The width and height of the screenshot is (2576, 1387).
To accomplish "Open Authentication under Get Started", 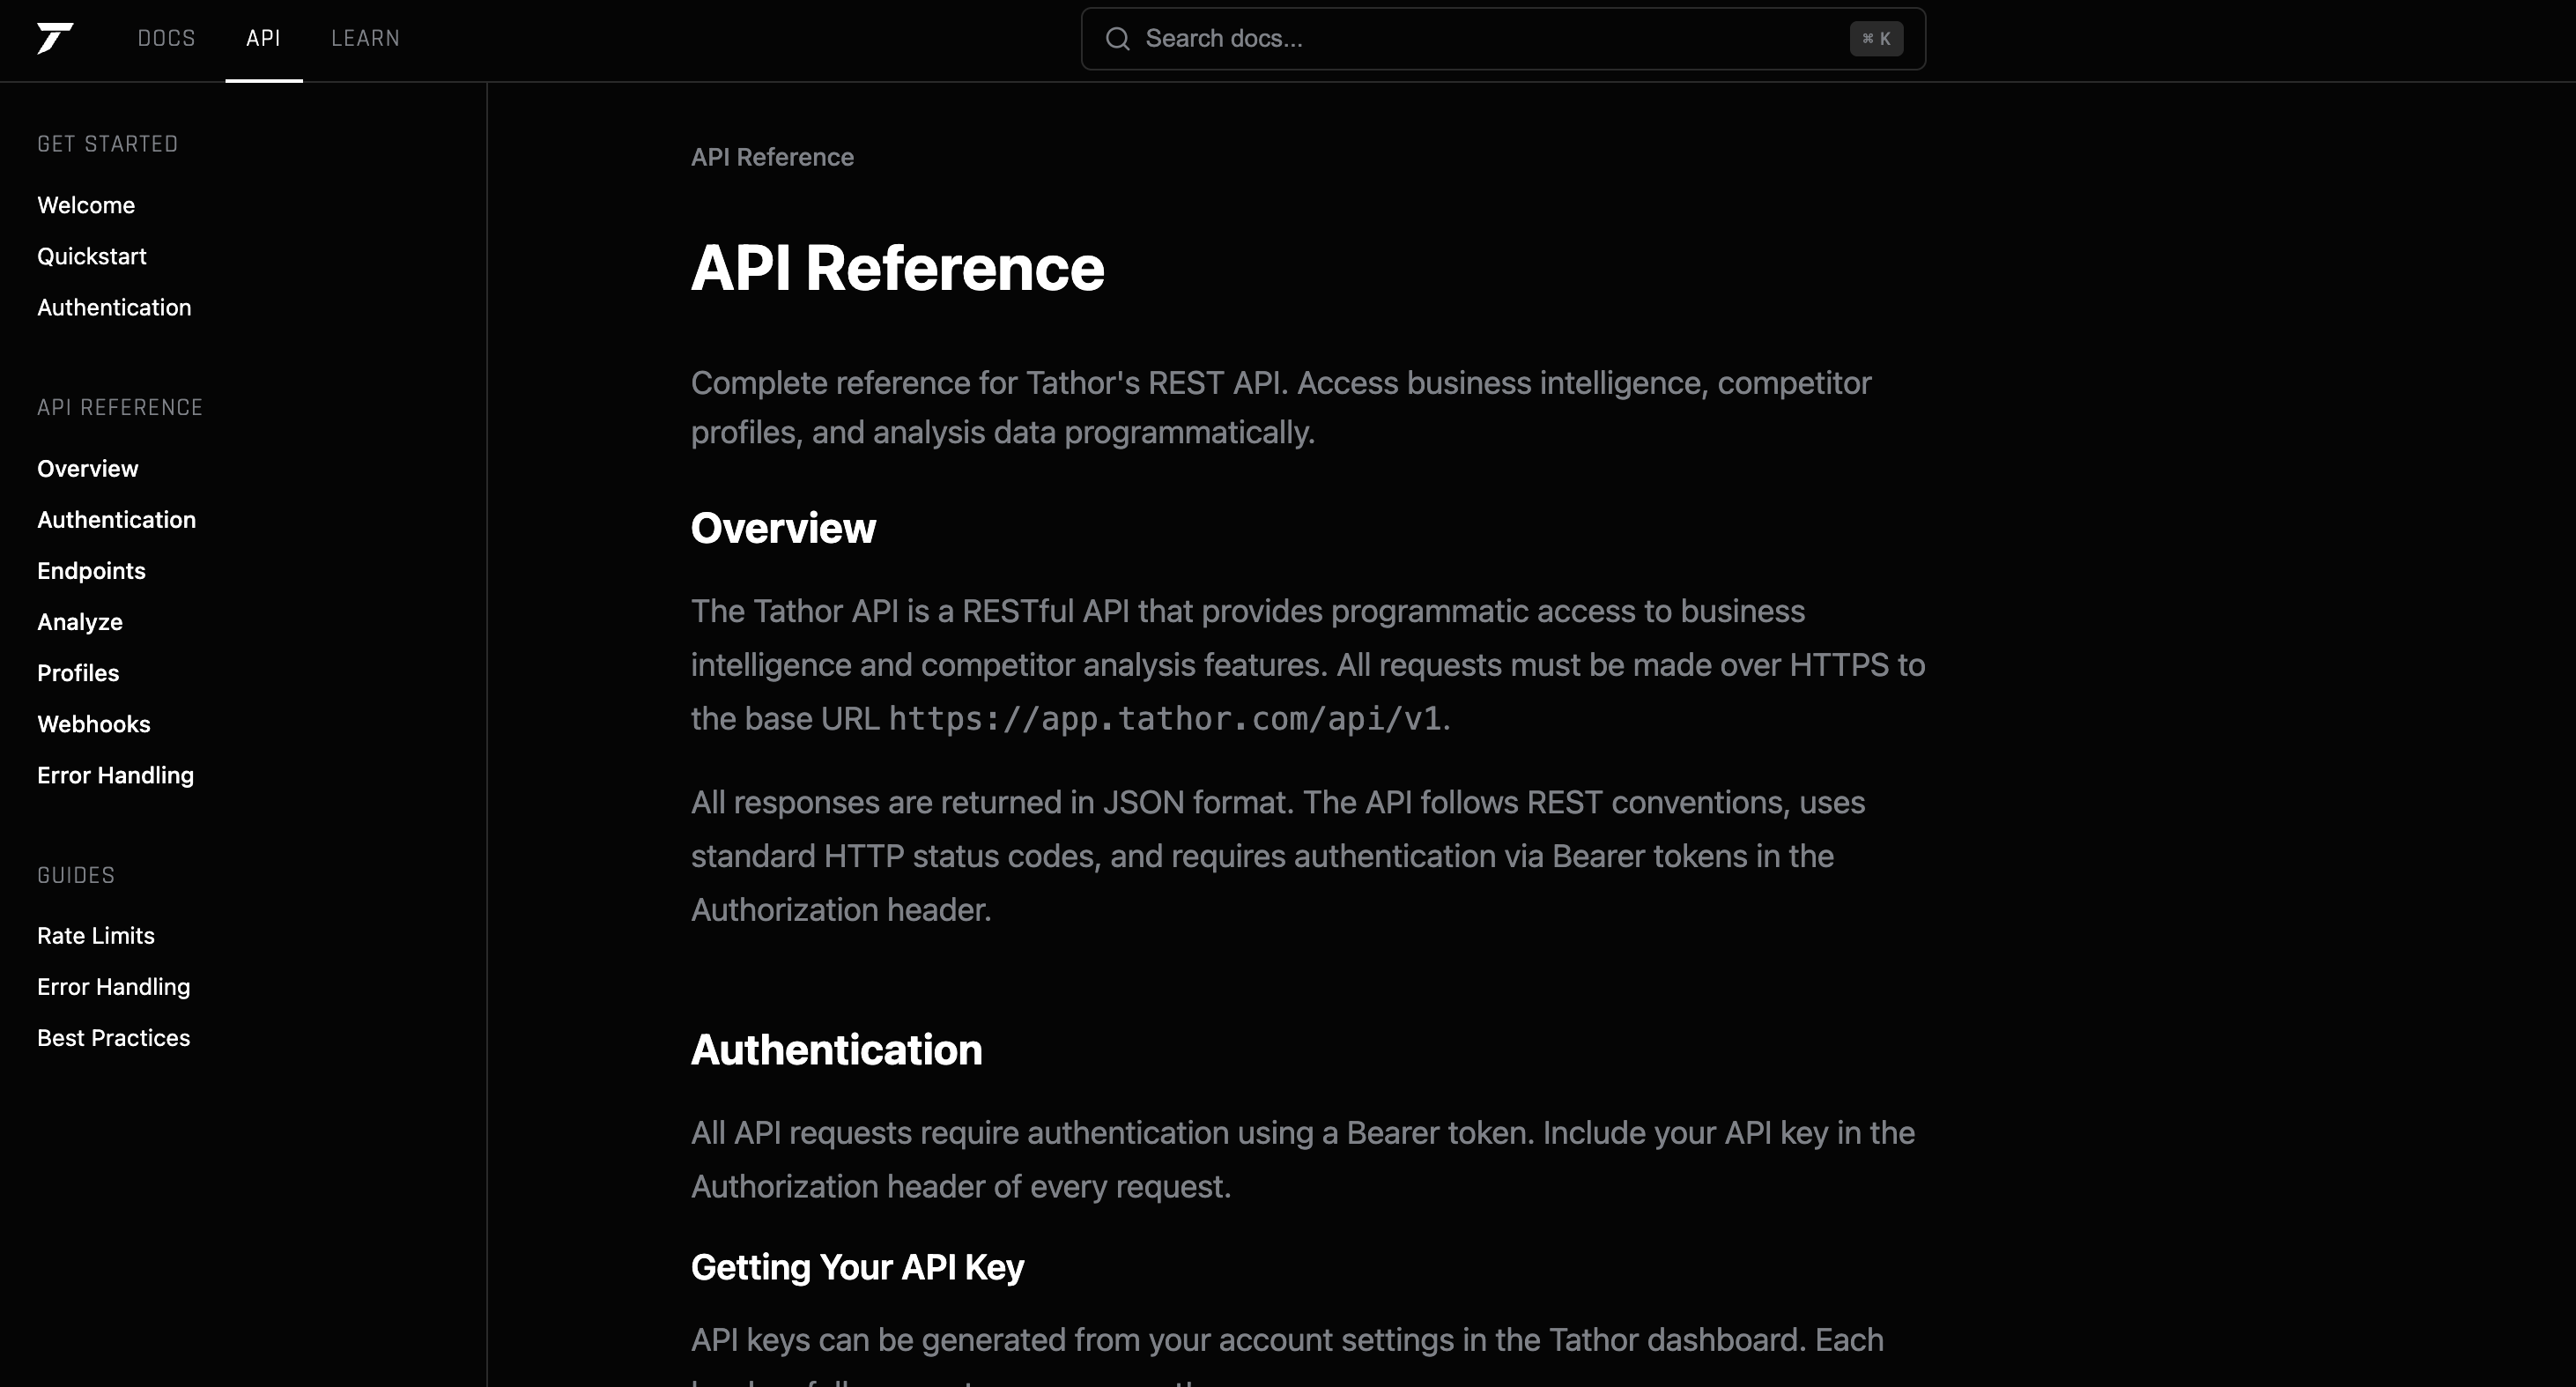I will tap(114, 307).
